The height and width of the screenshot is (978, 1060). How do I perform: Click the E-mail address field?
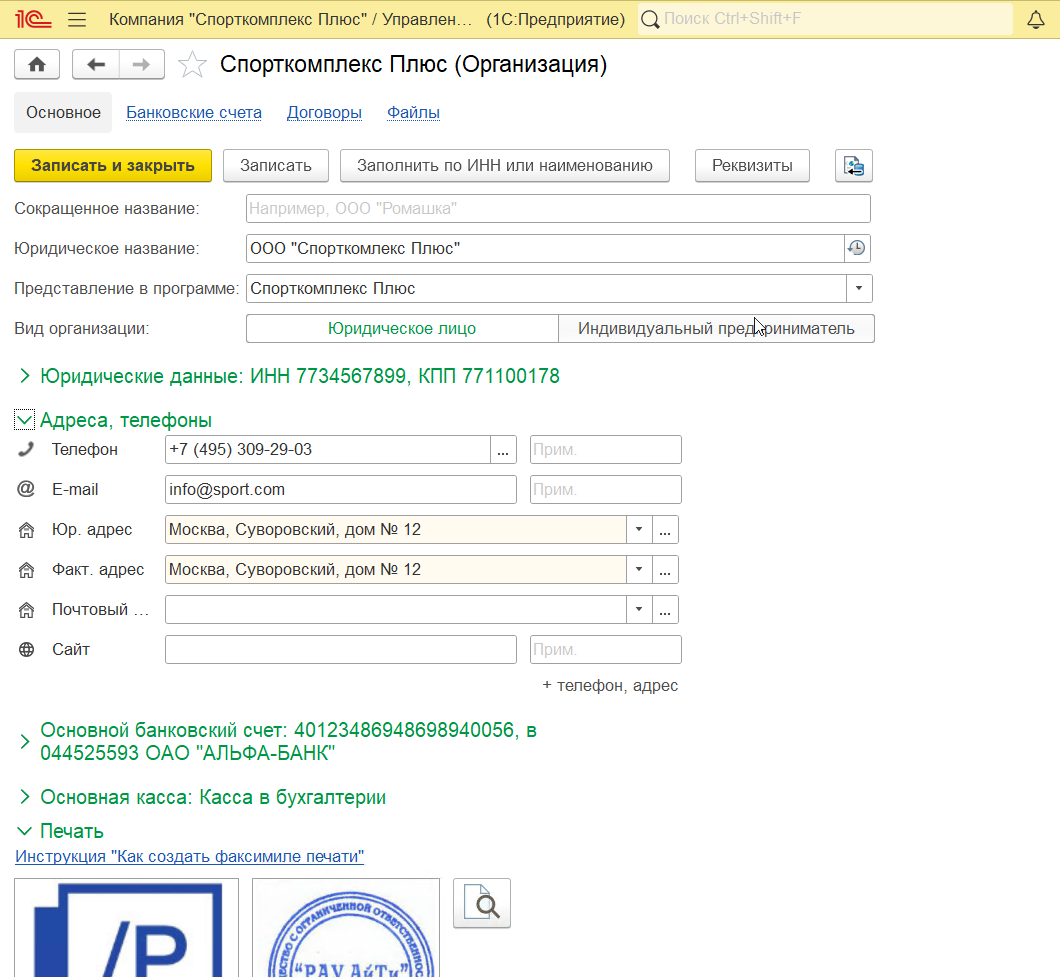click(341, 489)
